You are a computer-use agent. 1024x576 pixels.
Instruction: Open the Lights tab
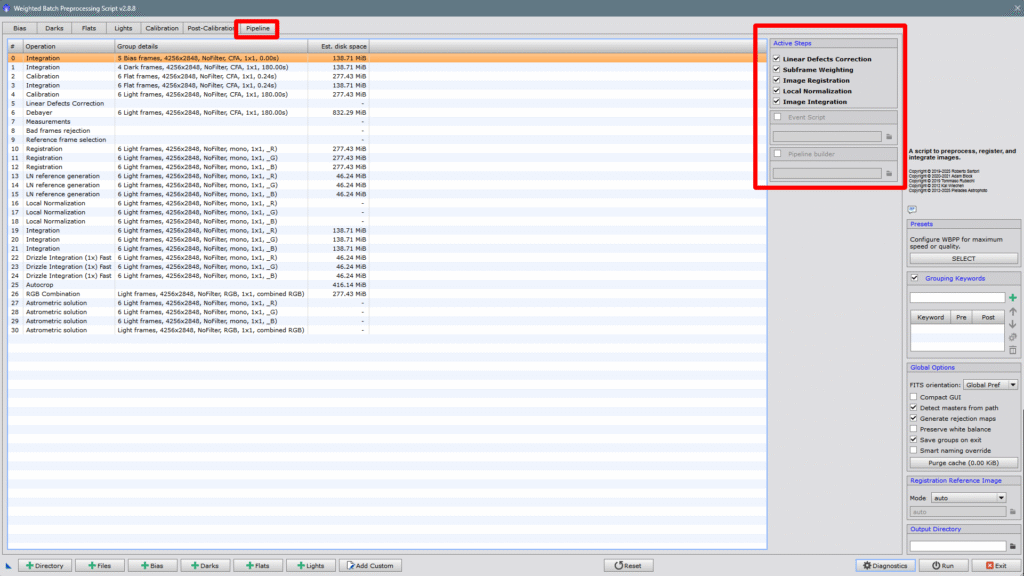click(123, 29)
